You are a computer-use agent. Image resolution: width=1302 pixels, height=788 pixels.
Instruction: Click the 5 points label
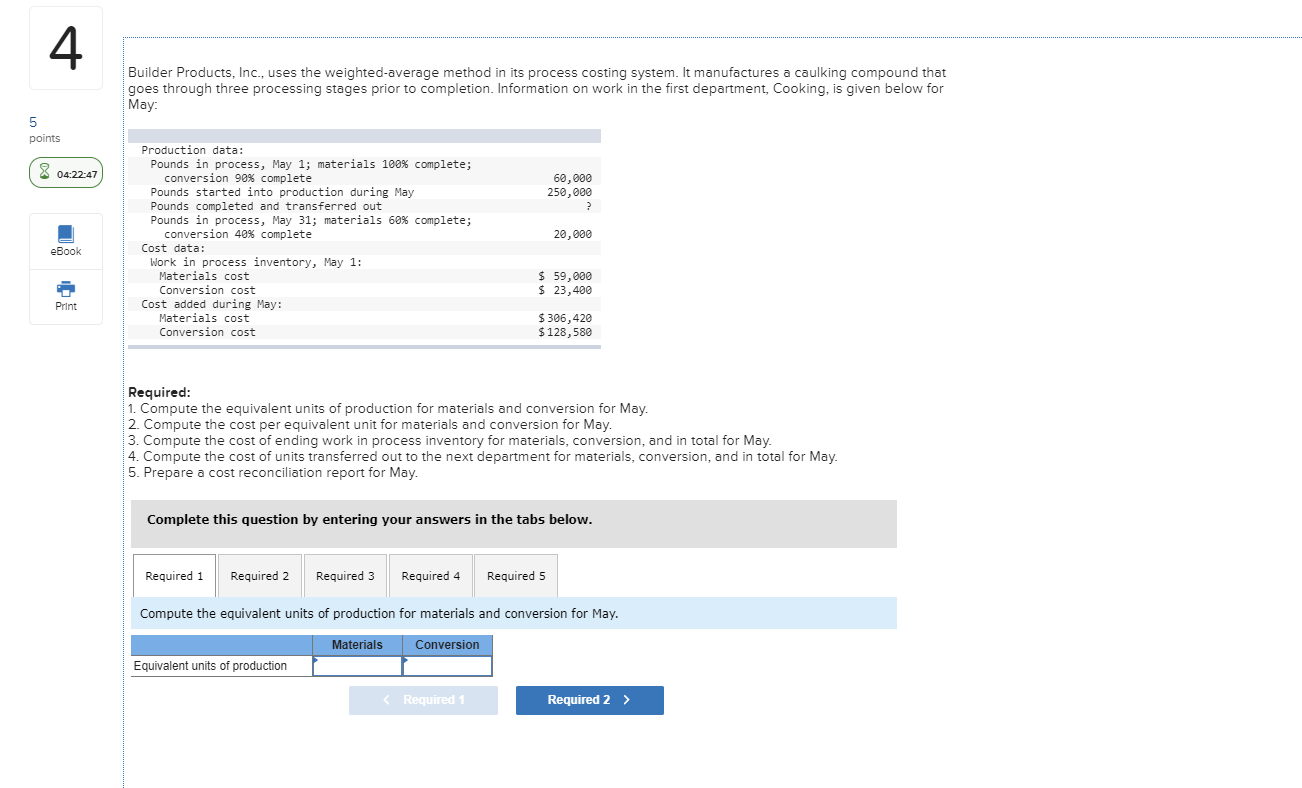pyautogui.click(x=44, y=130)
